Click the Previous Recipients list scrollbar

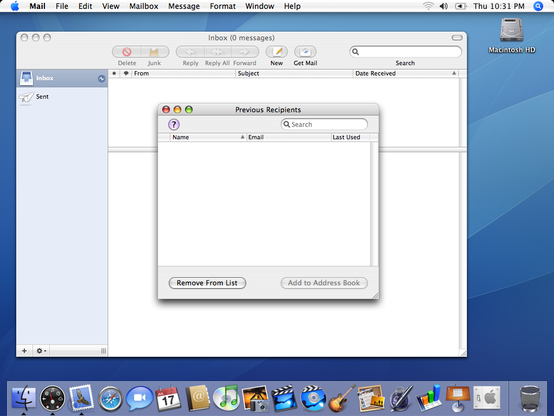(374, 204)
